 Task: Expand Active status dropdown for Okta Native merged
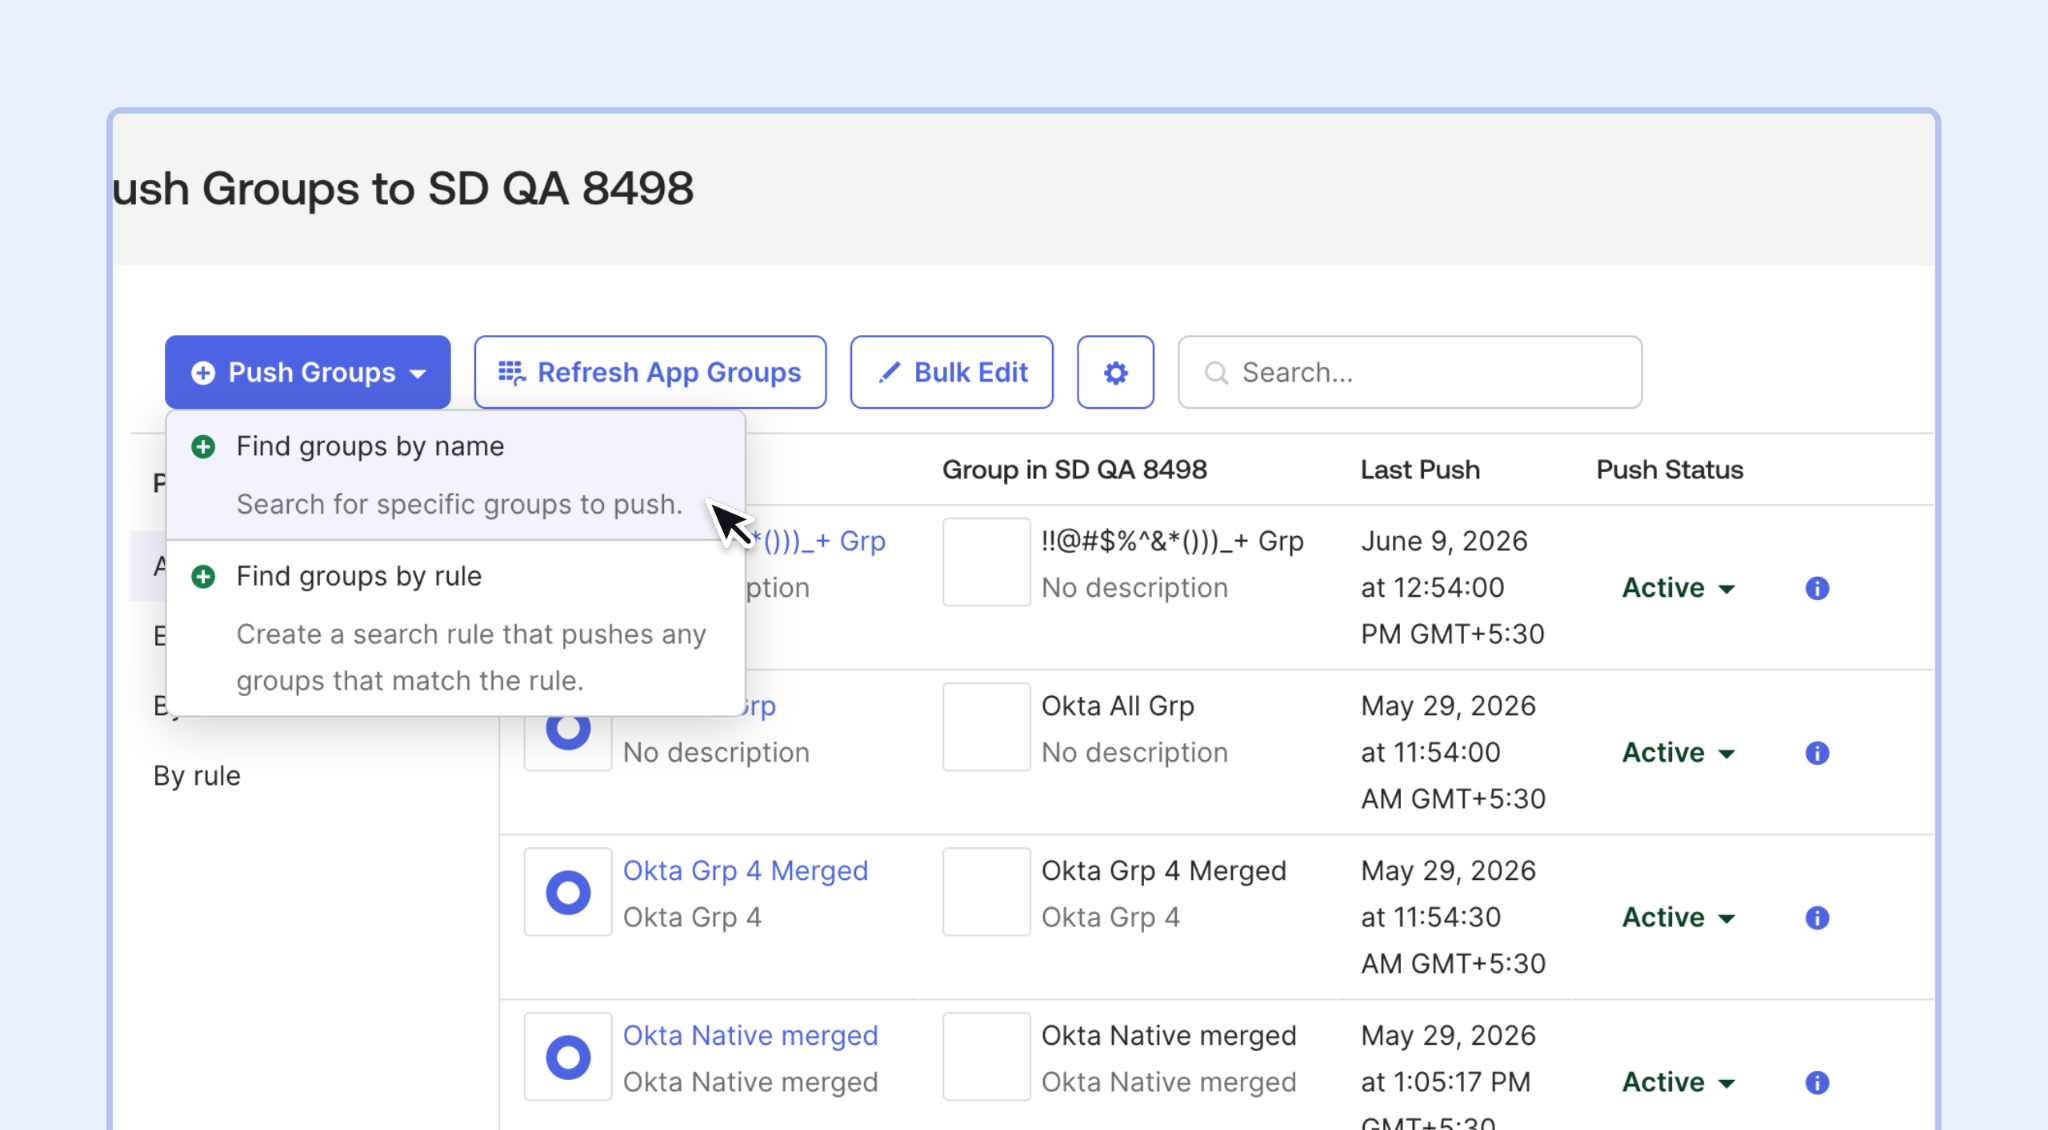[x=1678, y=1083]
